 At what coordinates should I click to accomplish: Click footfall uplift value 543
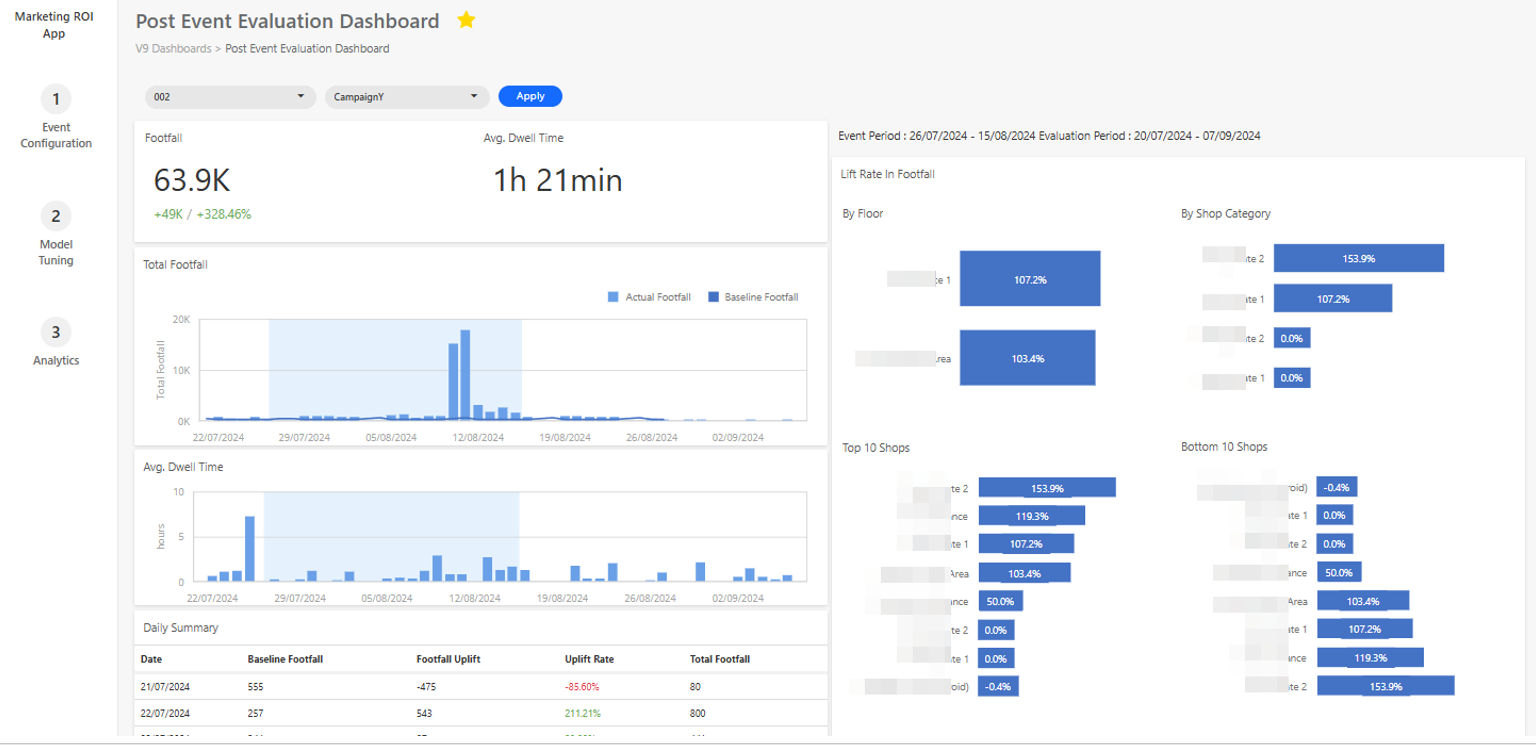click(425, 714)
